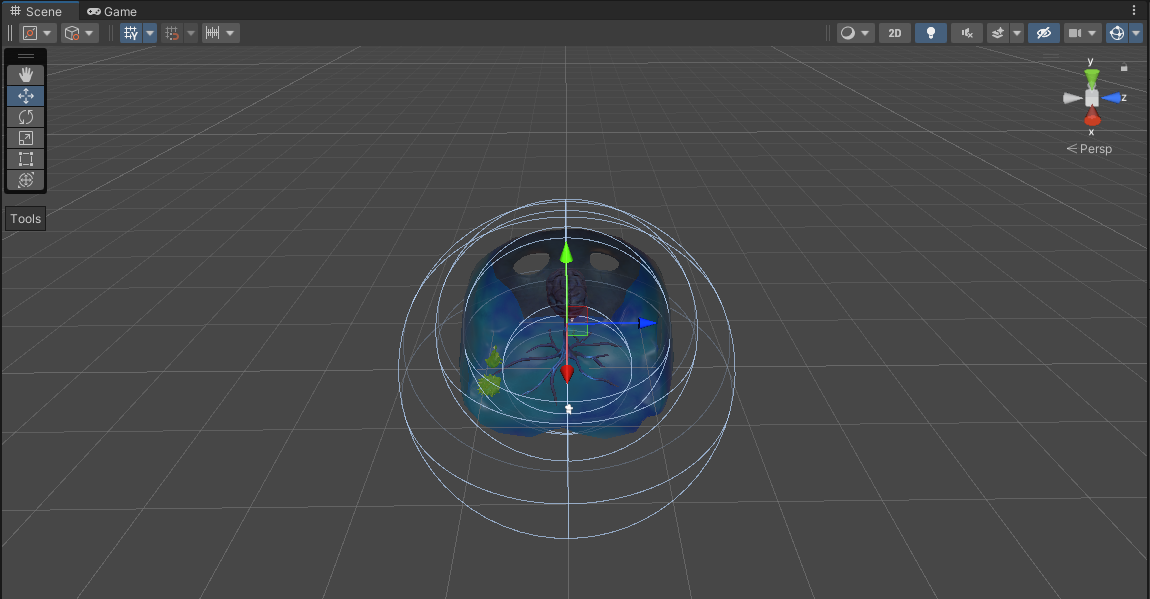Select the Rect tool
The height and width of the screenshot is (599, 1150).
[26, 159]
